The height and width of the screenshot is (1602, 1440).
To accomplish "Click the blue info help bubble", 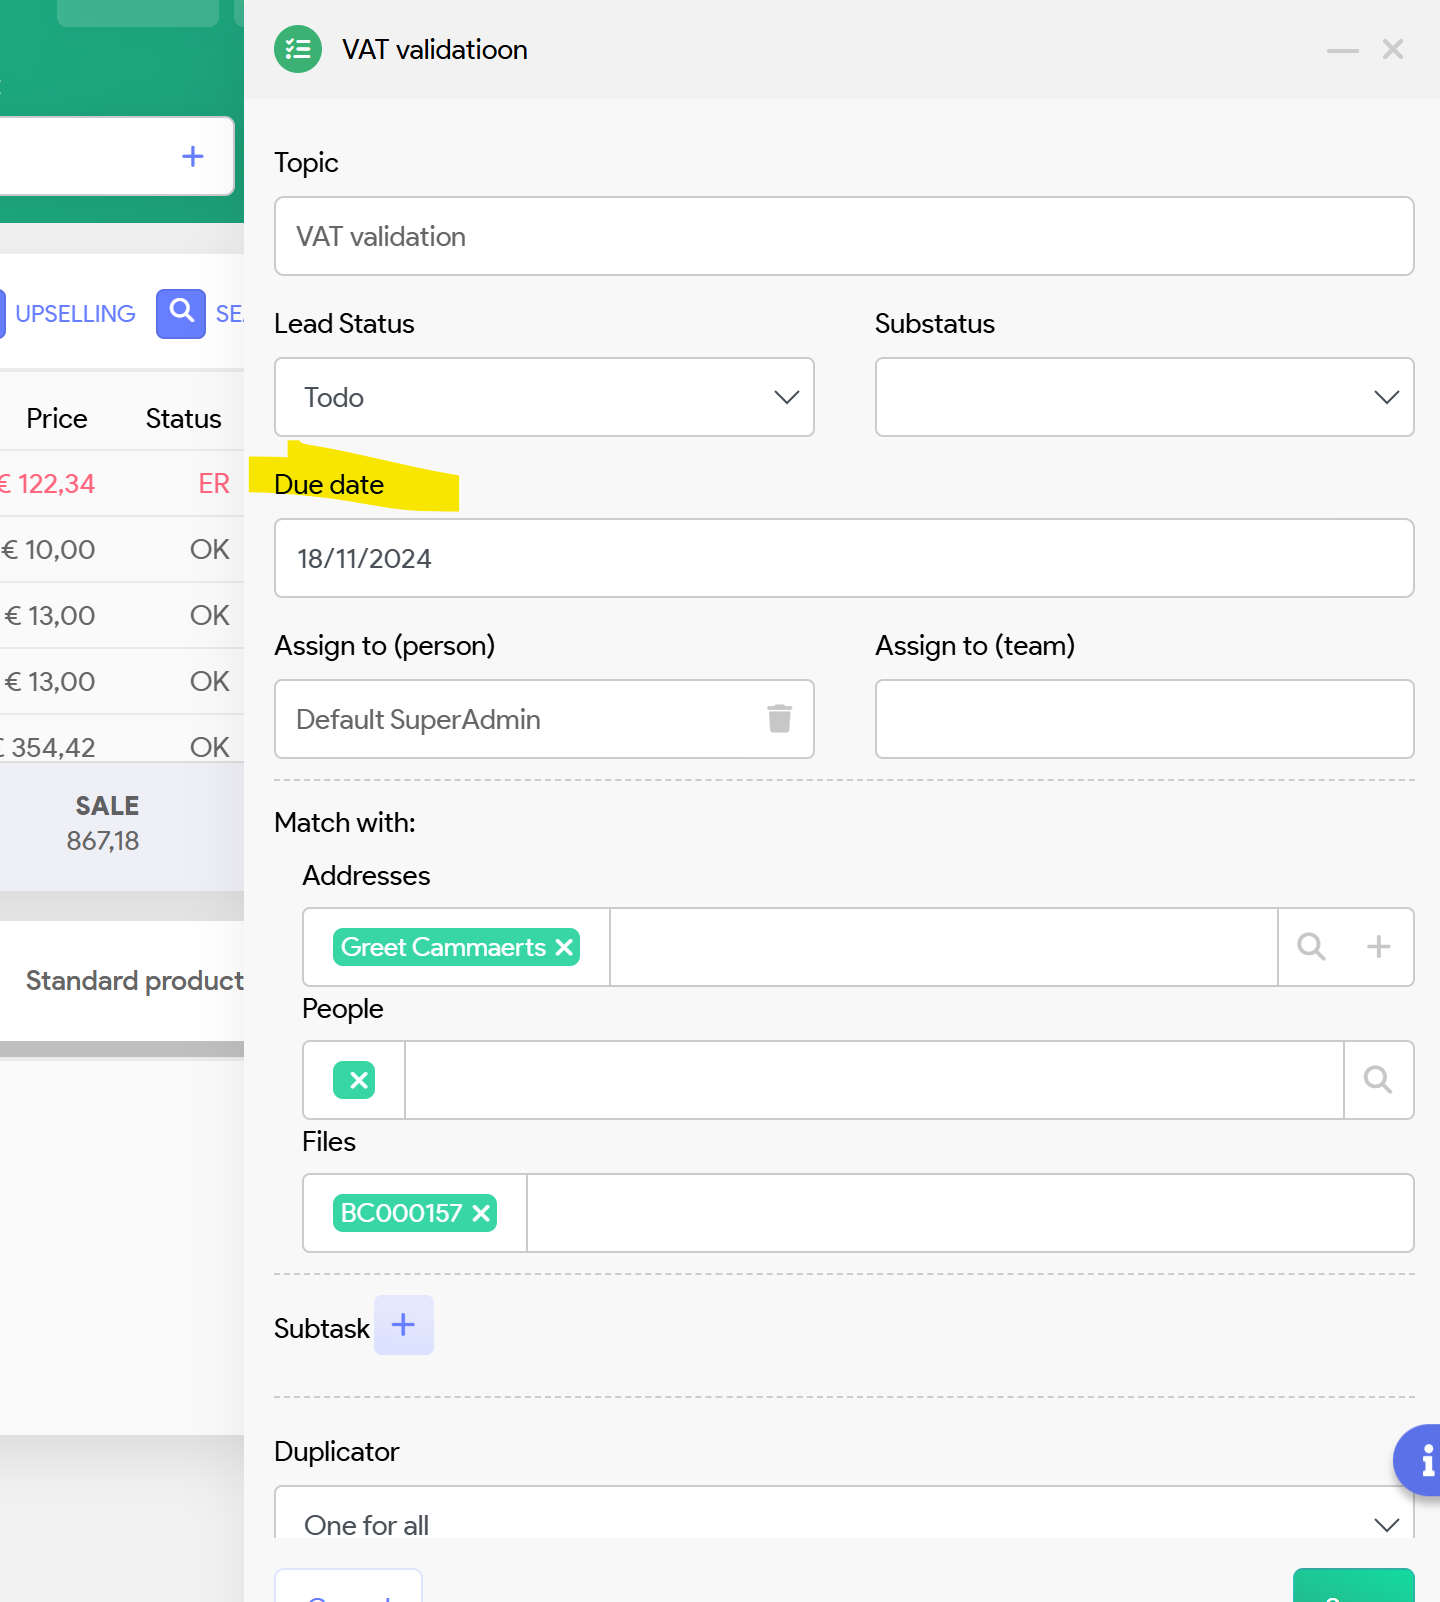I will pyautogui.click(x=1423, y=1461).
